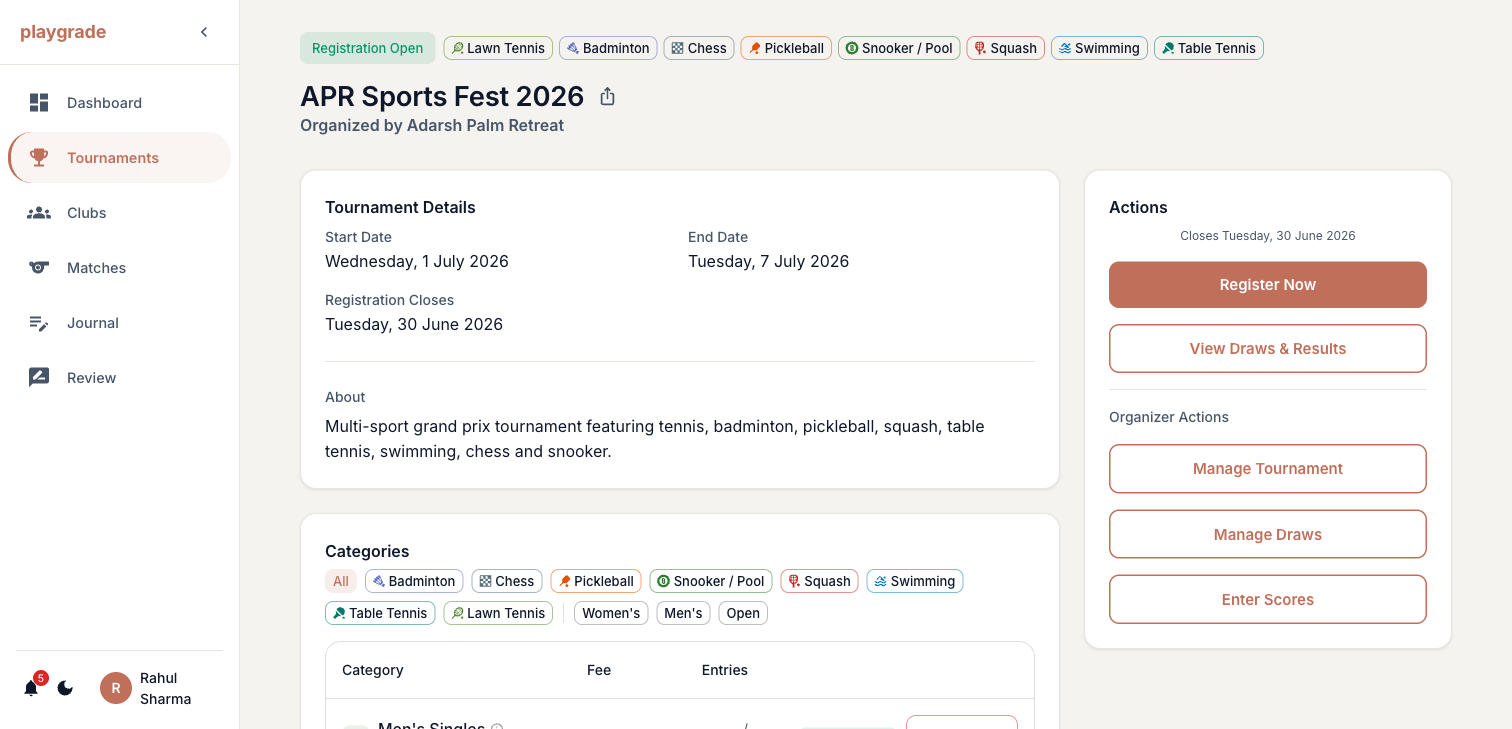The image size is (1512, 729).
Task: Toggle dark mode moon icon
Action: coord(65,688)
